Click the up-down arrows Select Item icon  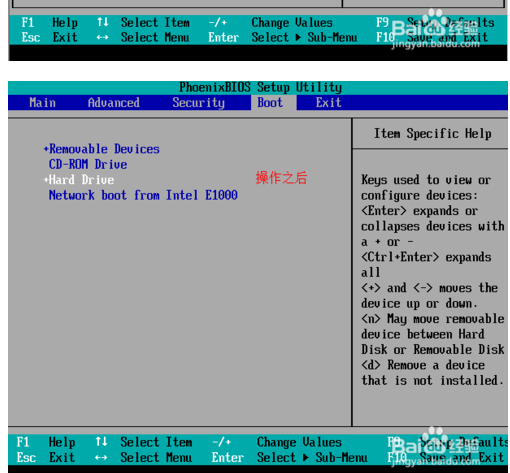101,442
